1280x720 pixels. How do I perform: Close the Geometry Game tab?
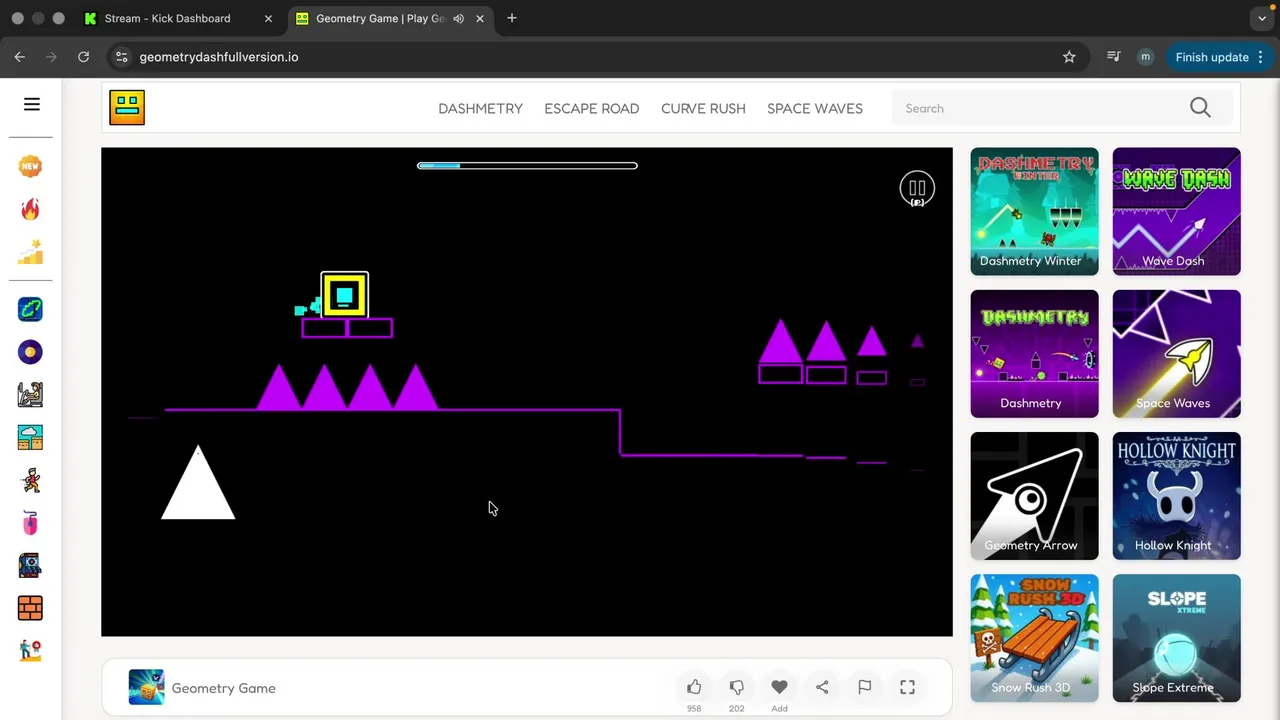point(480,18)
